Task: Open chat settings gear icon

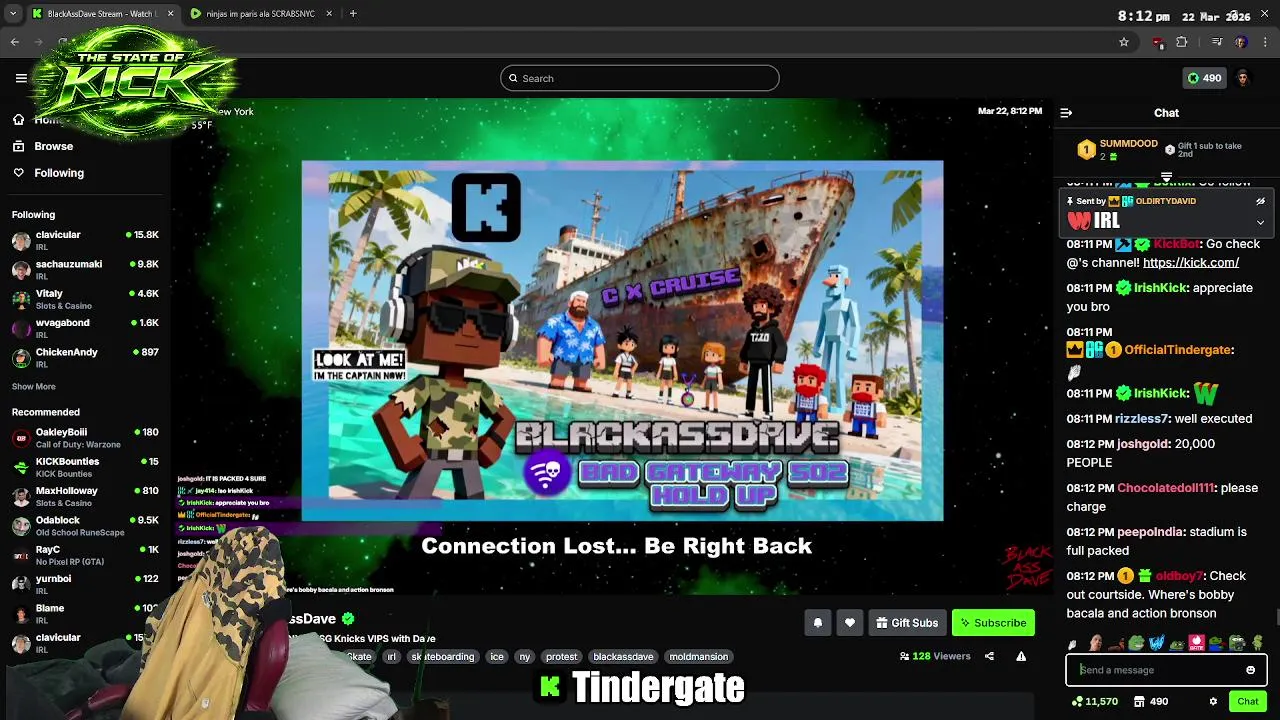Action: (x=1213, y=702)
